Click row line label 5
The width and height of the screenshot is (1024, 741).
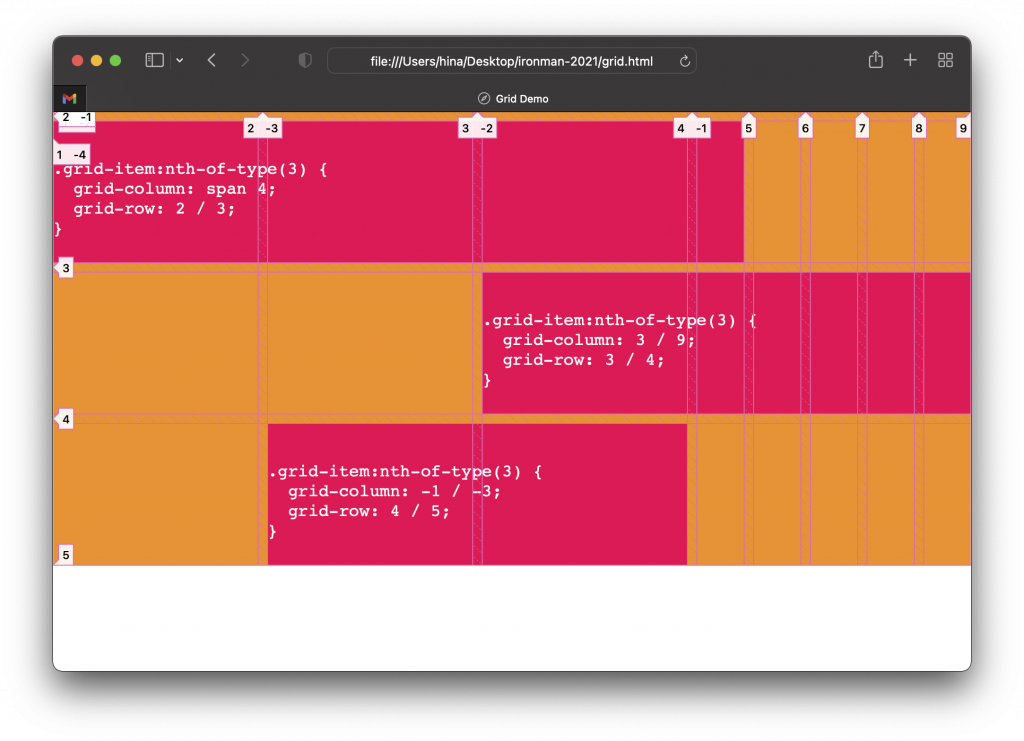click(65, 555)
